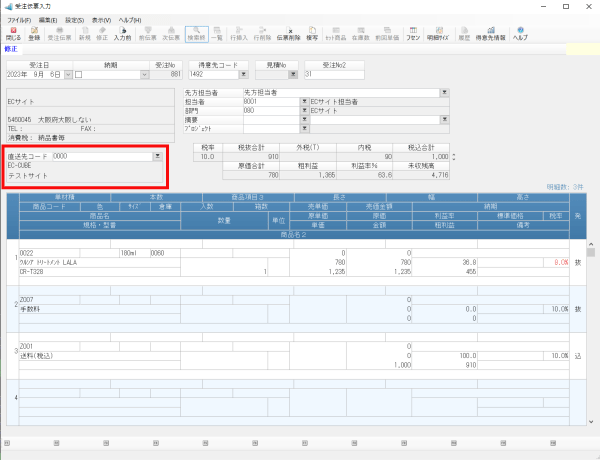Go to previous slip with 前伝票 icon
This screenshot has height=460, width=600.
[x=148, y=34]
